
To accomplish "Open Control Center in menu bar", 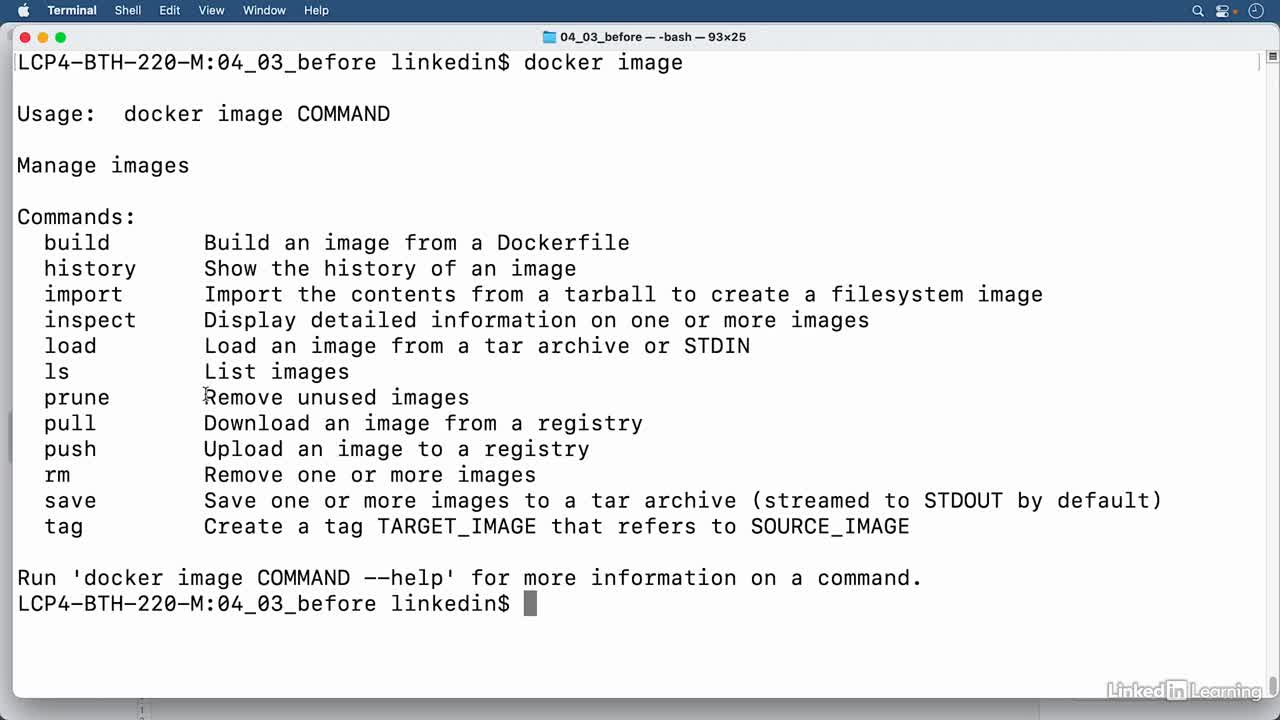I will pos(1222,11).
